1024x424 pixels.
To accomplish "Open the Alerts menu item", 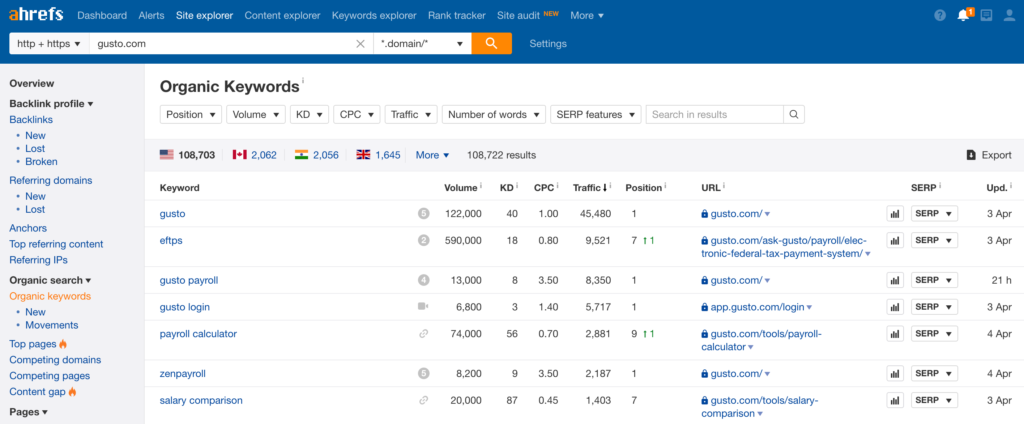I will click(x=152, y=15).
